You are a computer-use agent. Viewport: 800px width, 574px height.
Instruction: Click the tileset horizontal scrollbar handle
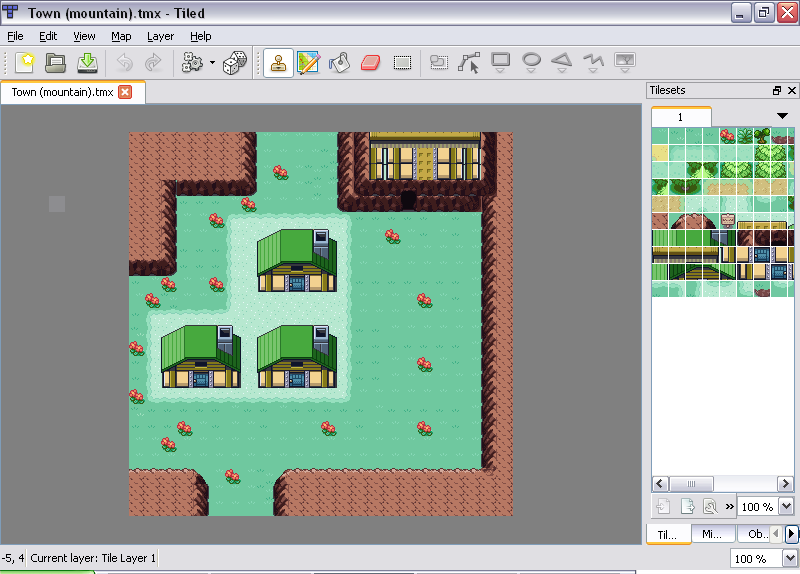point(691,484)
